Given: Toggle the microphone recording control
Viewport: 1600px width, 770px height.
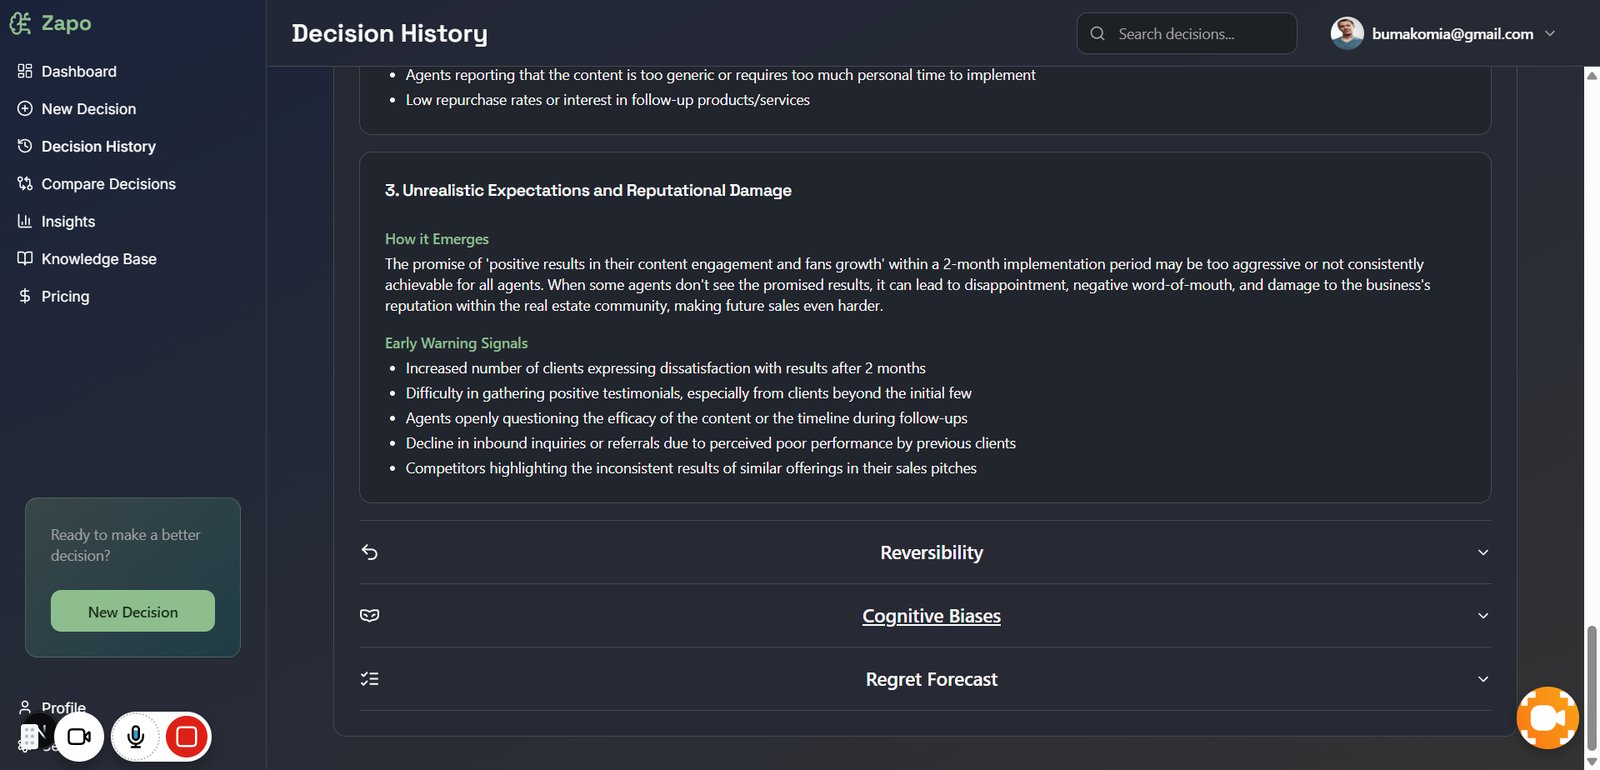Looking at the screenshot, I should (x=135, y=737).
